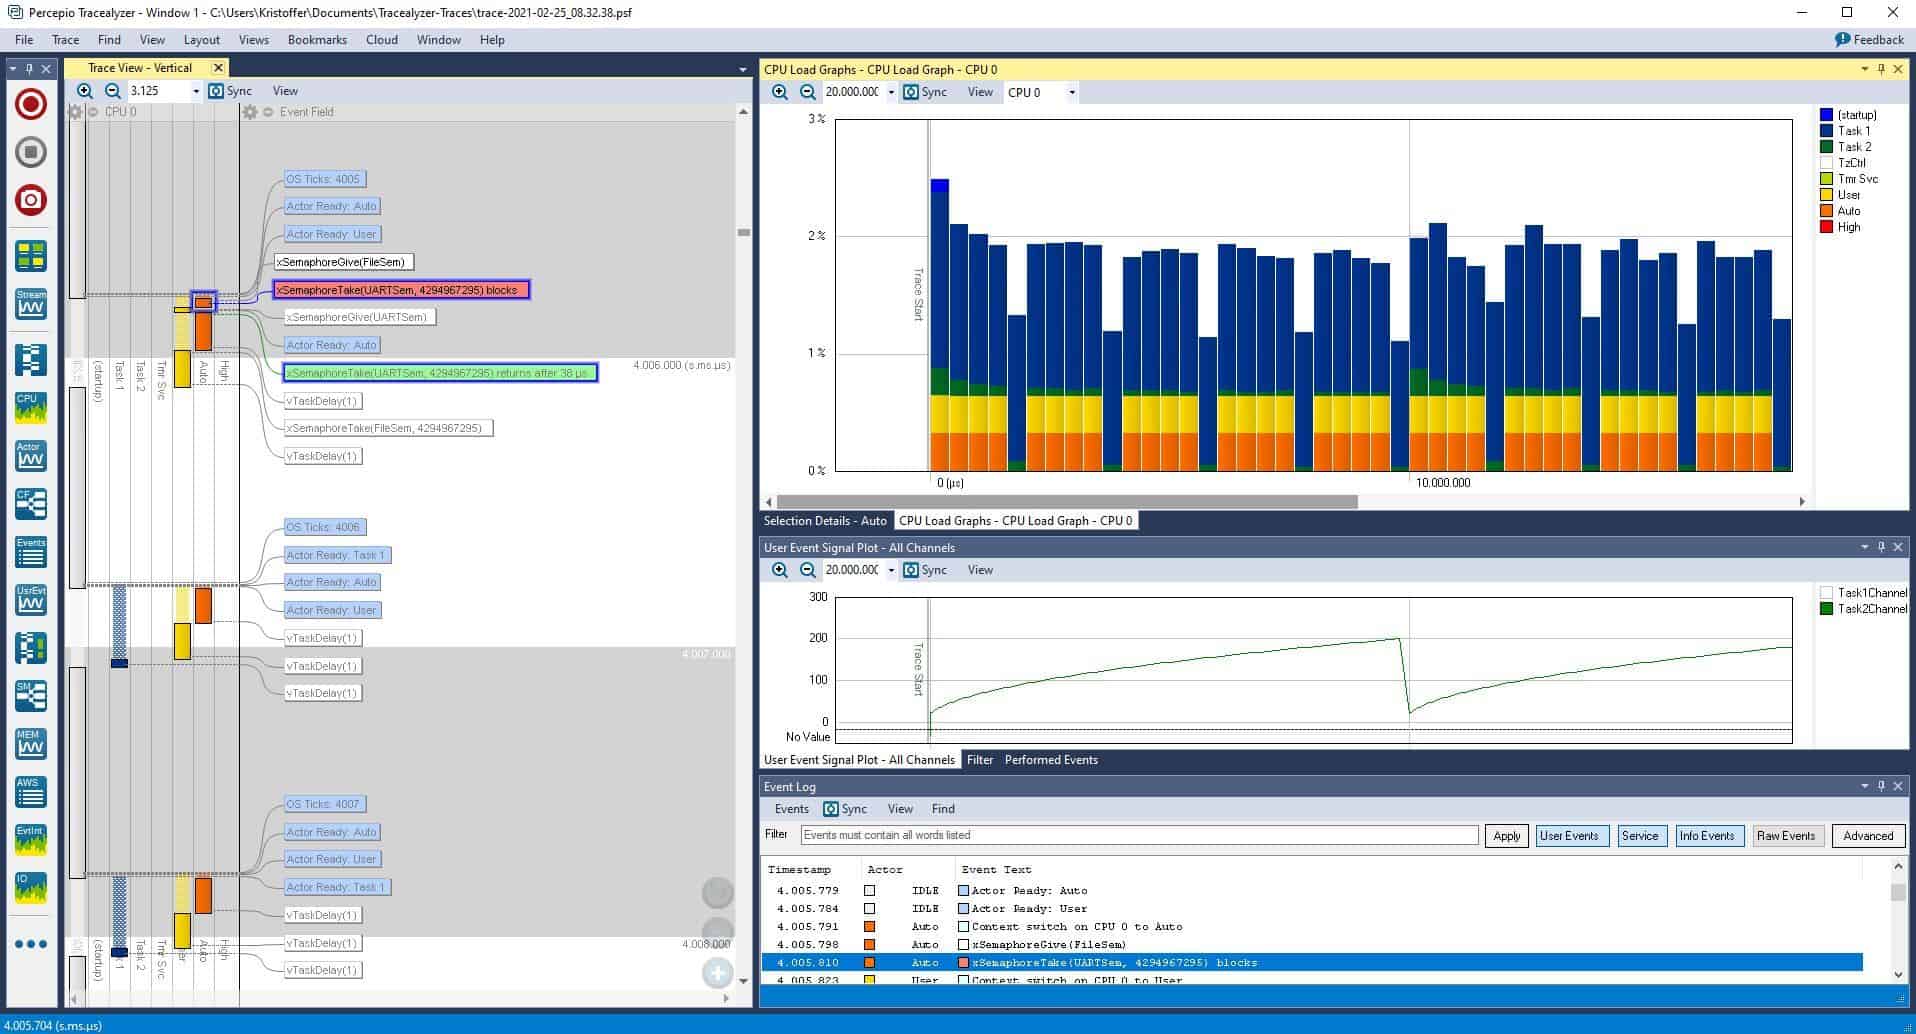Open the Events list from the sidebar
1916x1034 pixels.
pos(30,552)
